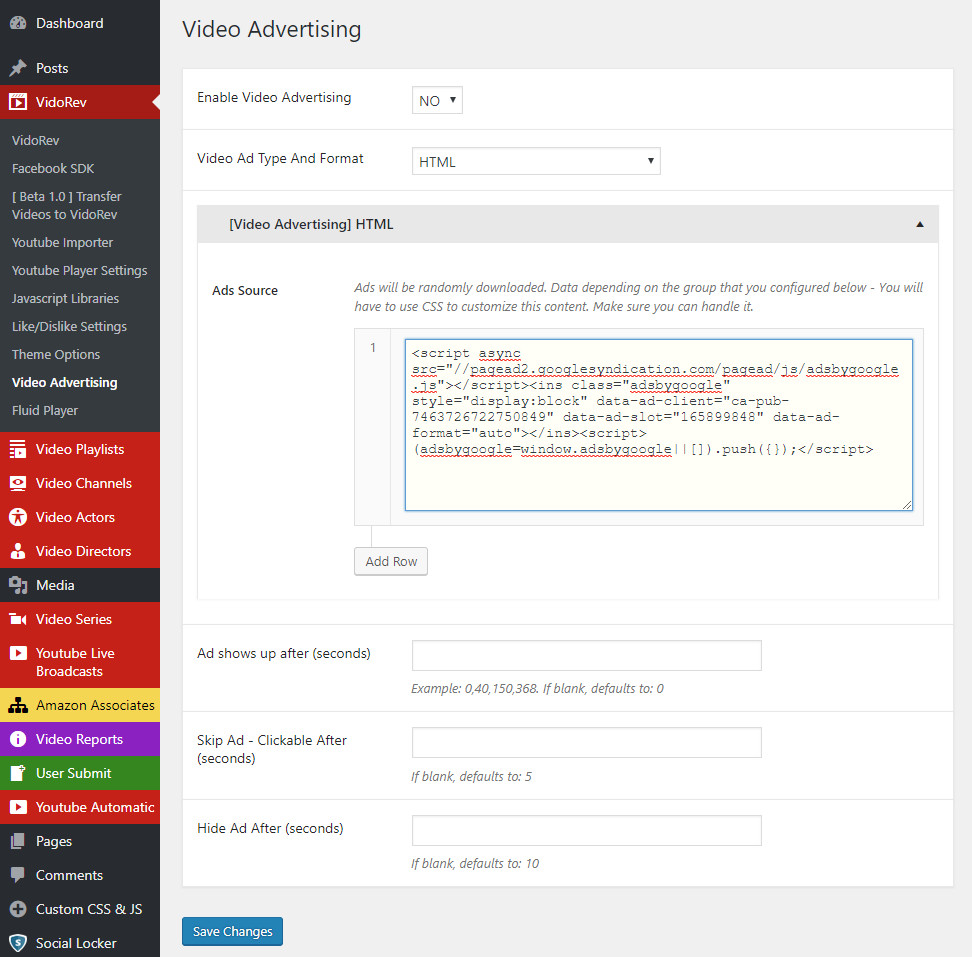Click the Video Reports info icon
972x957 pixels.
tap(18, 739)
